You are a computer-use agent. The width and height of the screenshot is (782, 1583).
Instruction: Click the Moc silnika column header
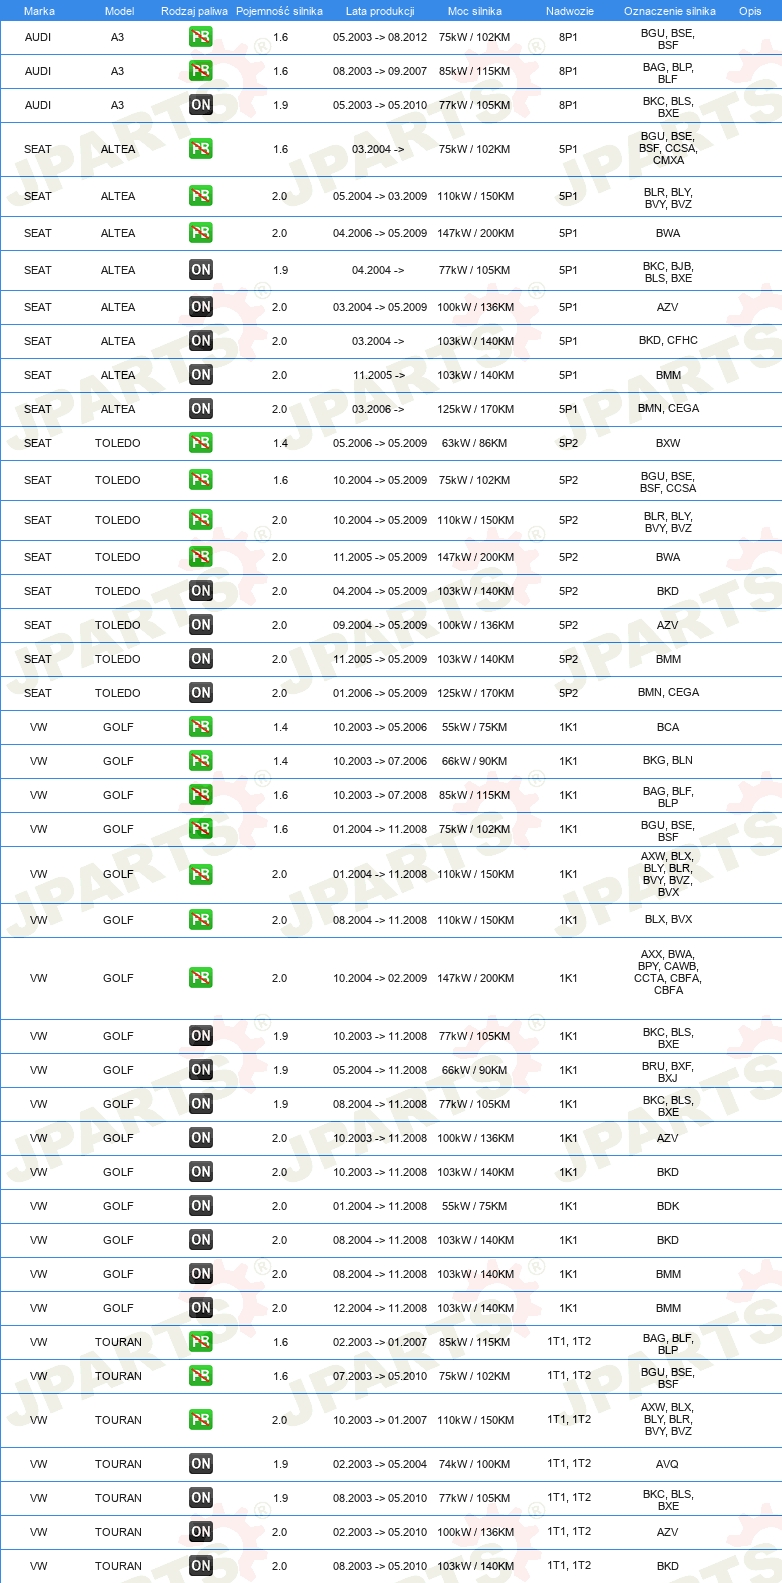tap(475, 11)
